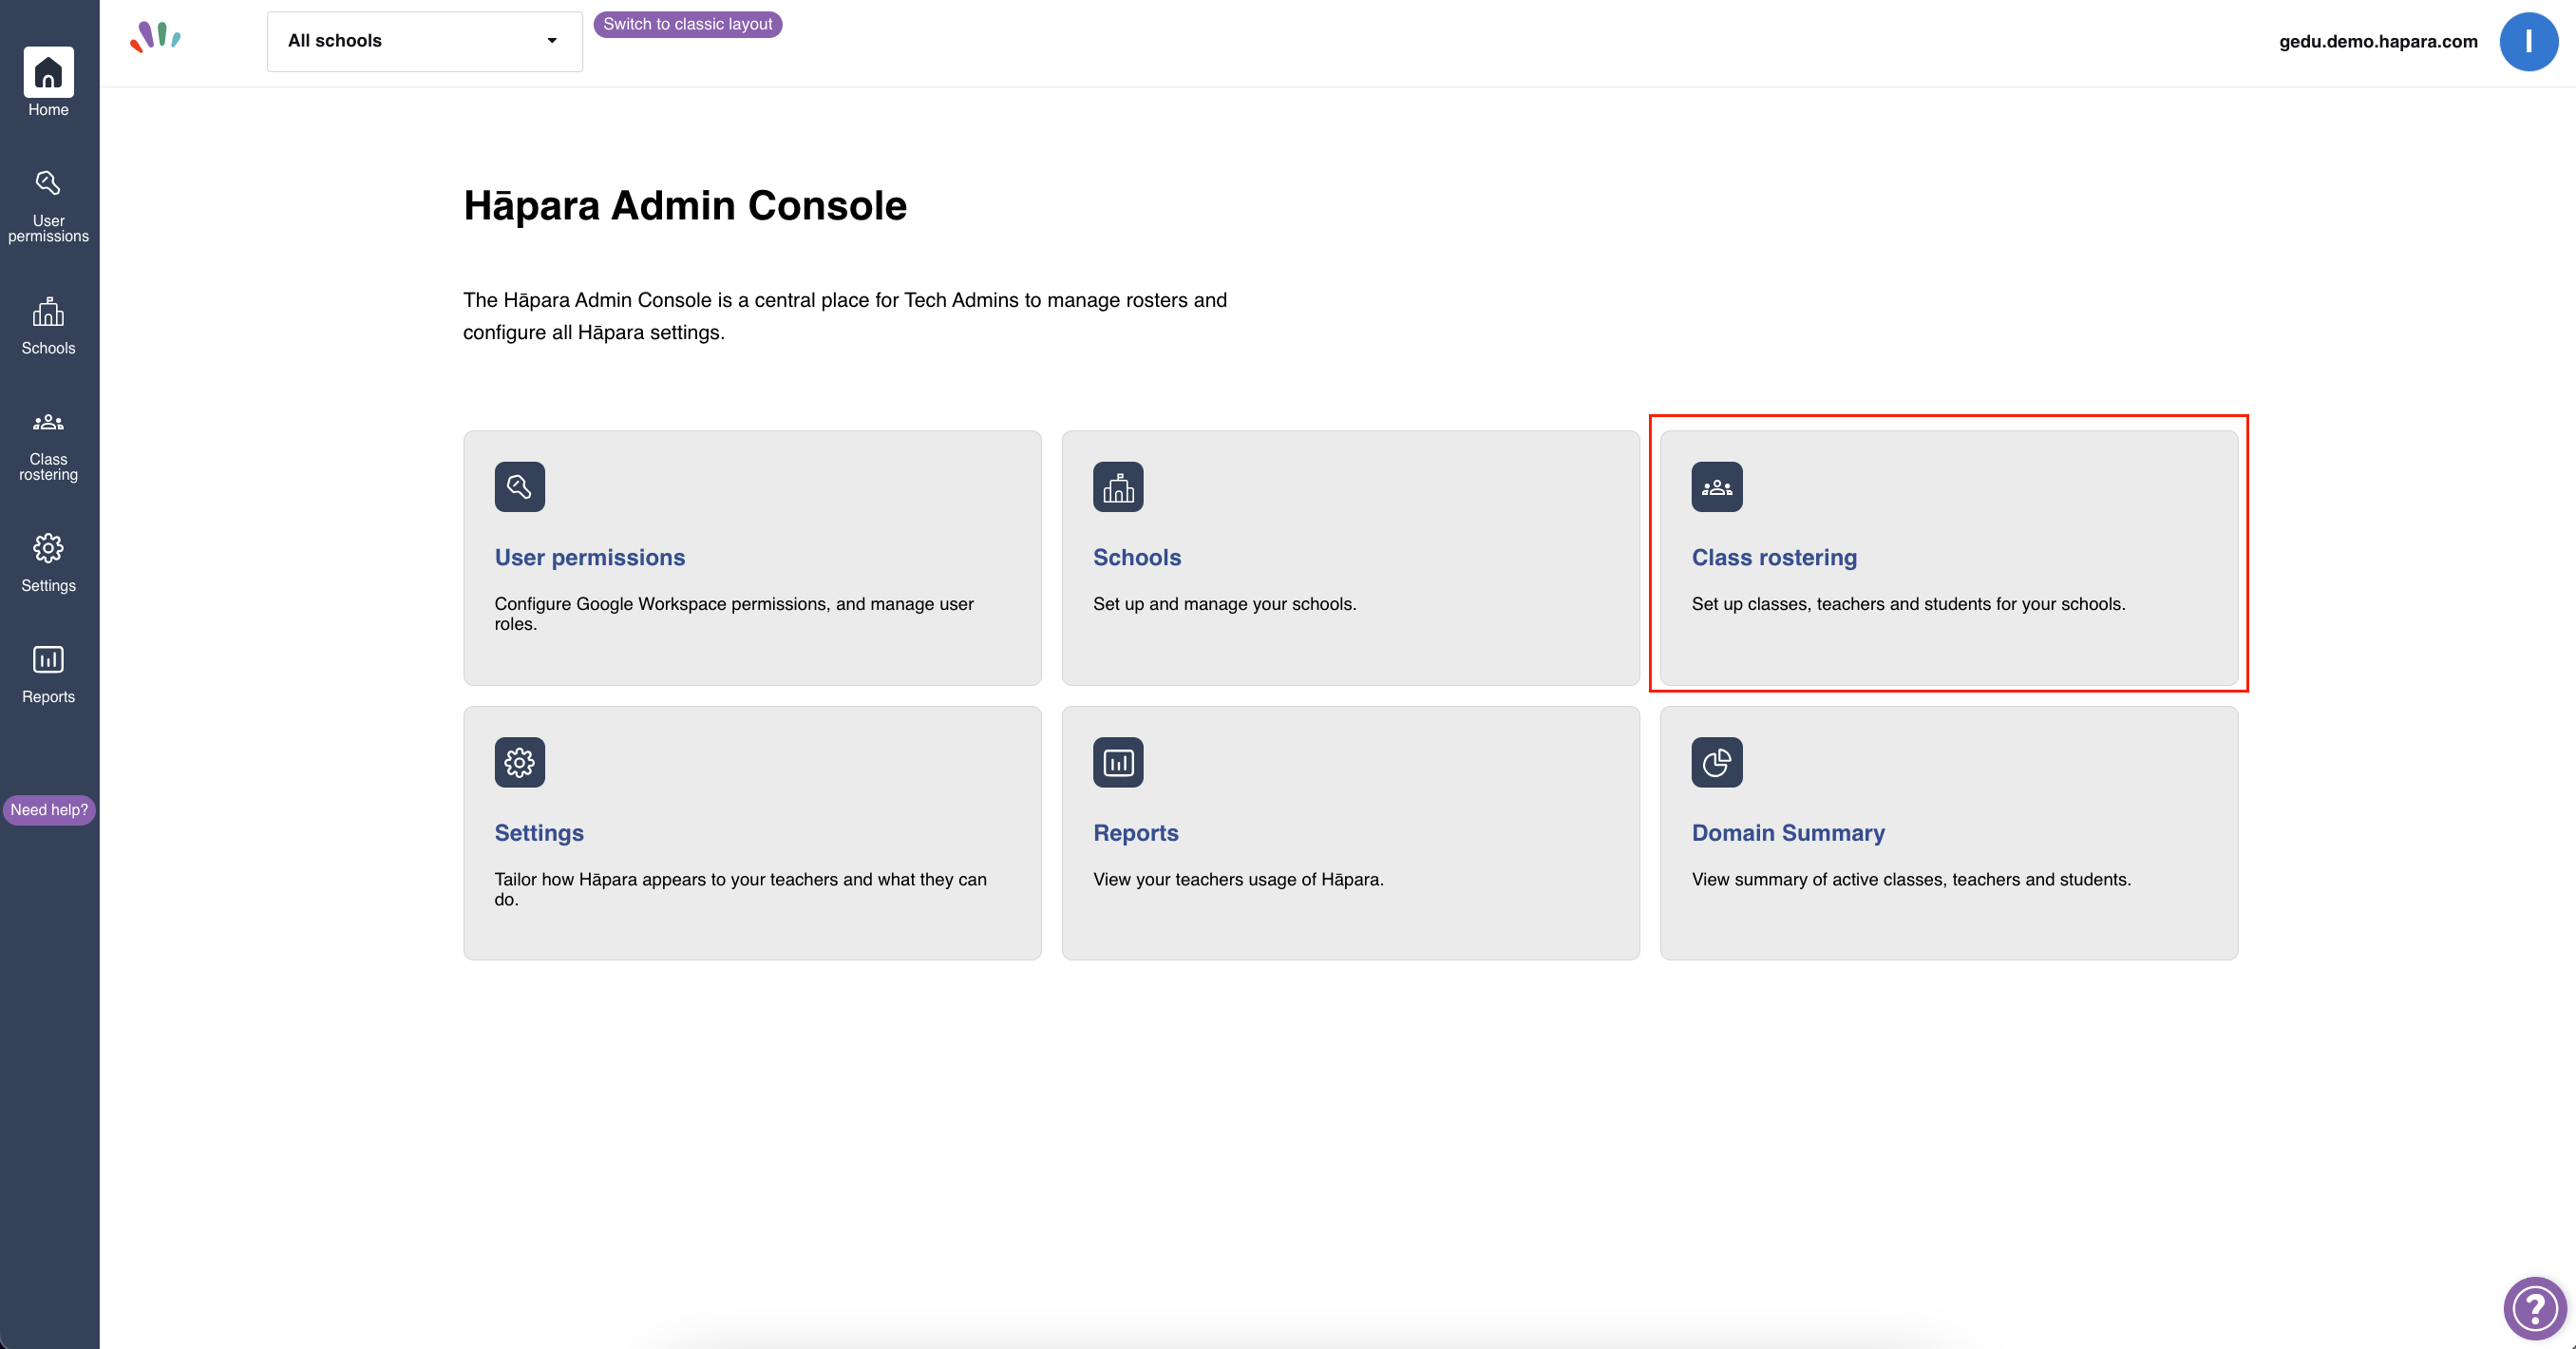The width and height of the screenshot is (2576, 1349).
Task: Open User permissions from the sidebar
Action: pos(48,206)
